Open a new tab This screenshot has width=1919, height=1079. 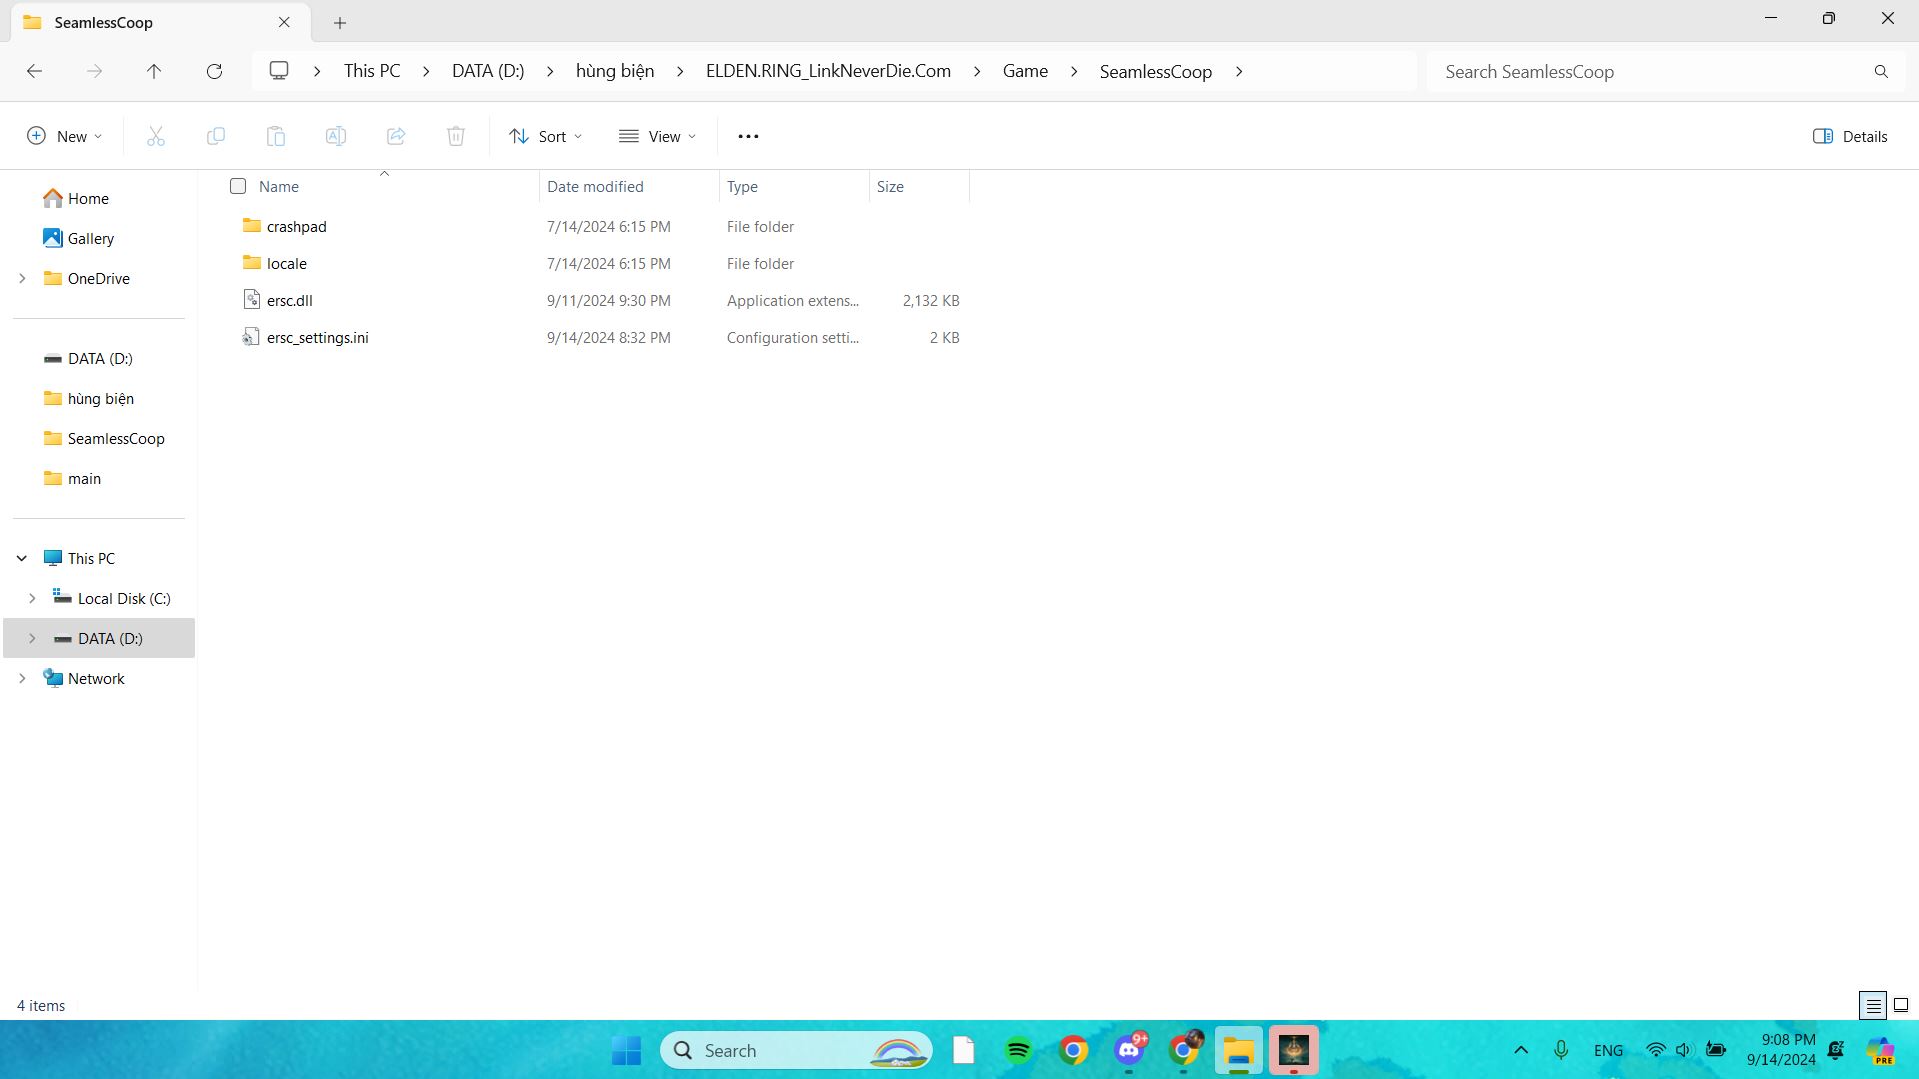pyautogui.click(x=340, y=22)
